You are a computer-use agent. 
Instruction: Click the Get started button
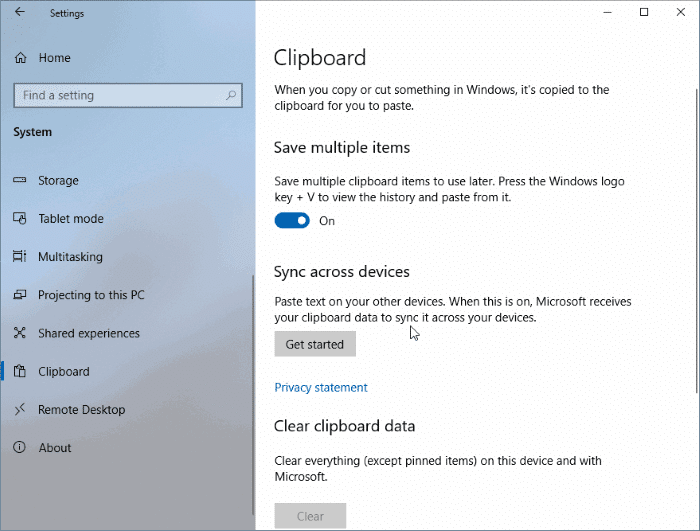point(315,344)
